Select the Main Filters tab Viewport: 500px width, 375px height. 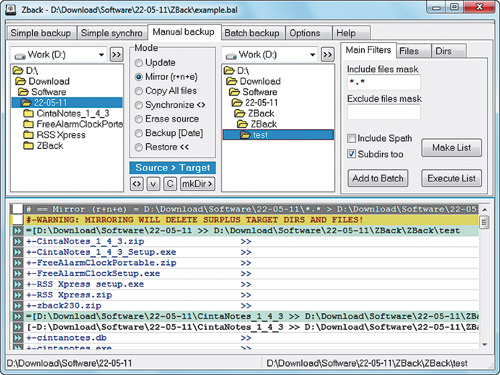pos(368,50)
